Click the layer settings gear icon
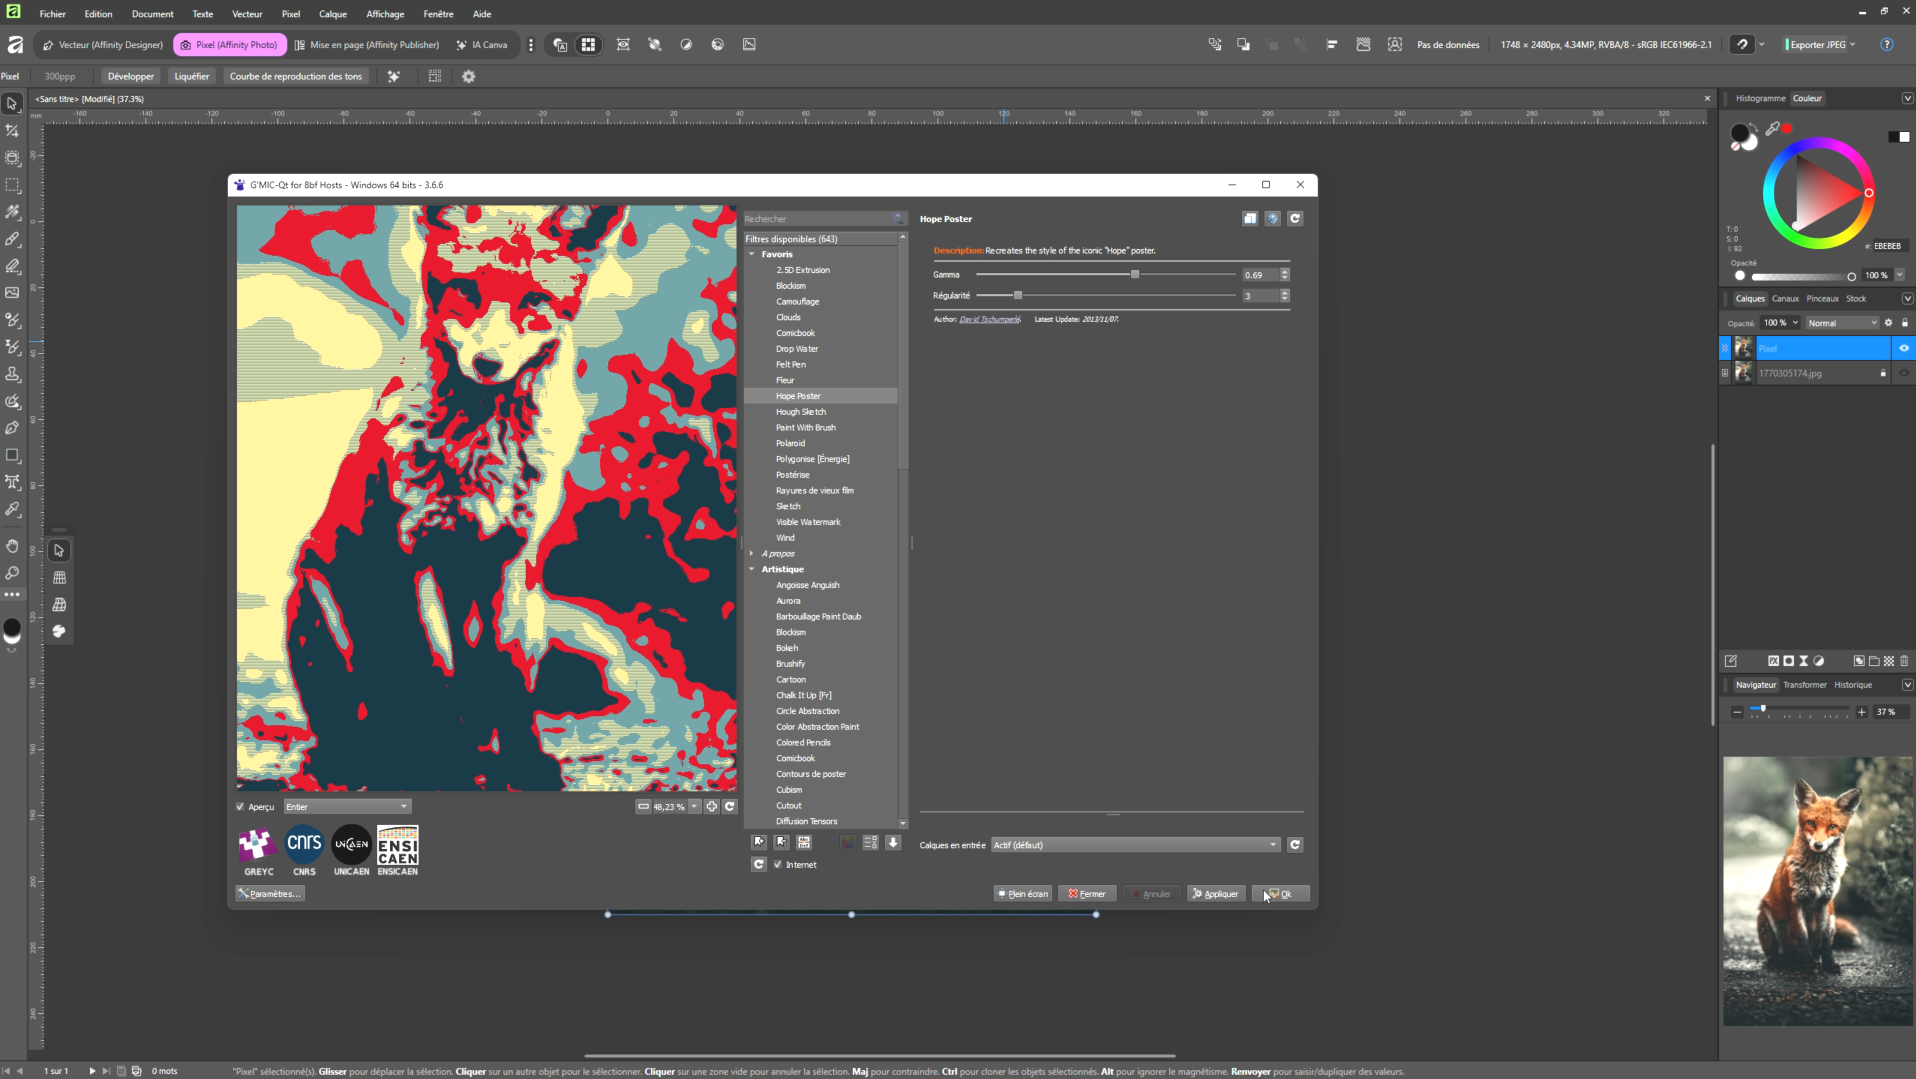 point(1889,323)
